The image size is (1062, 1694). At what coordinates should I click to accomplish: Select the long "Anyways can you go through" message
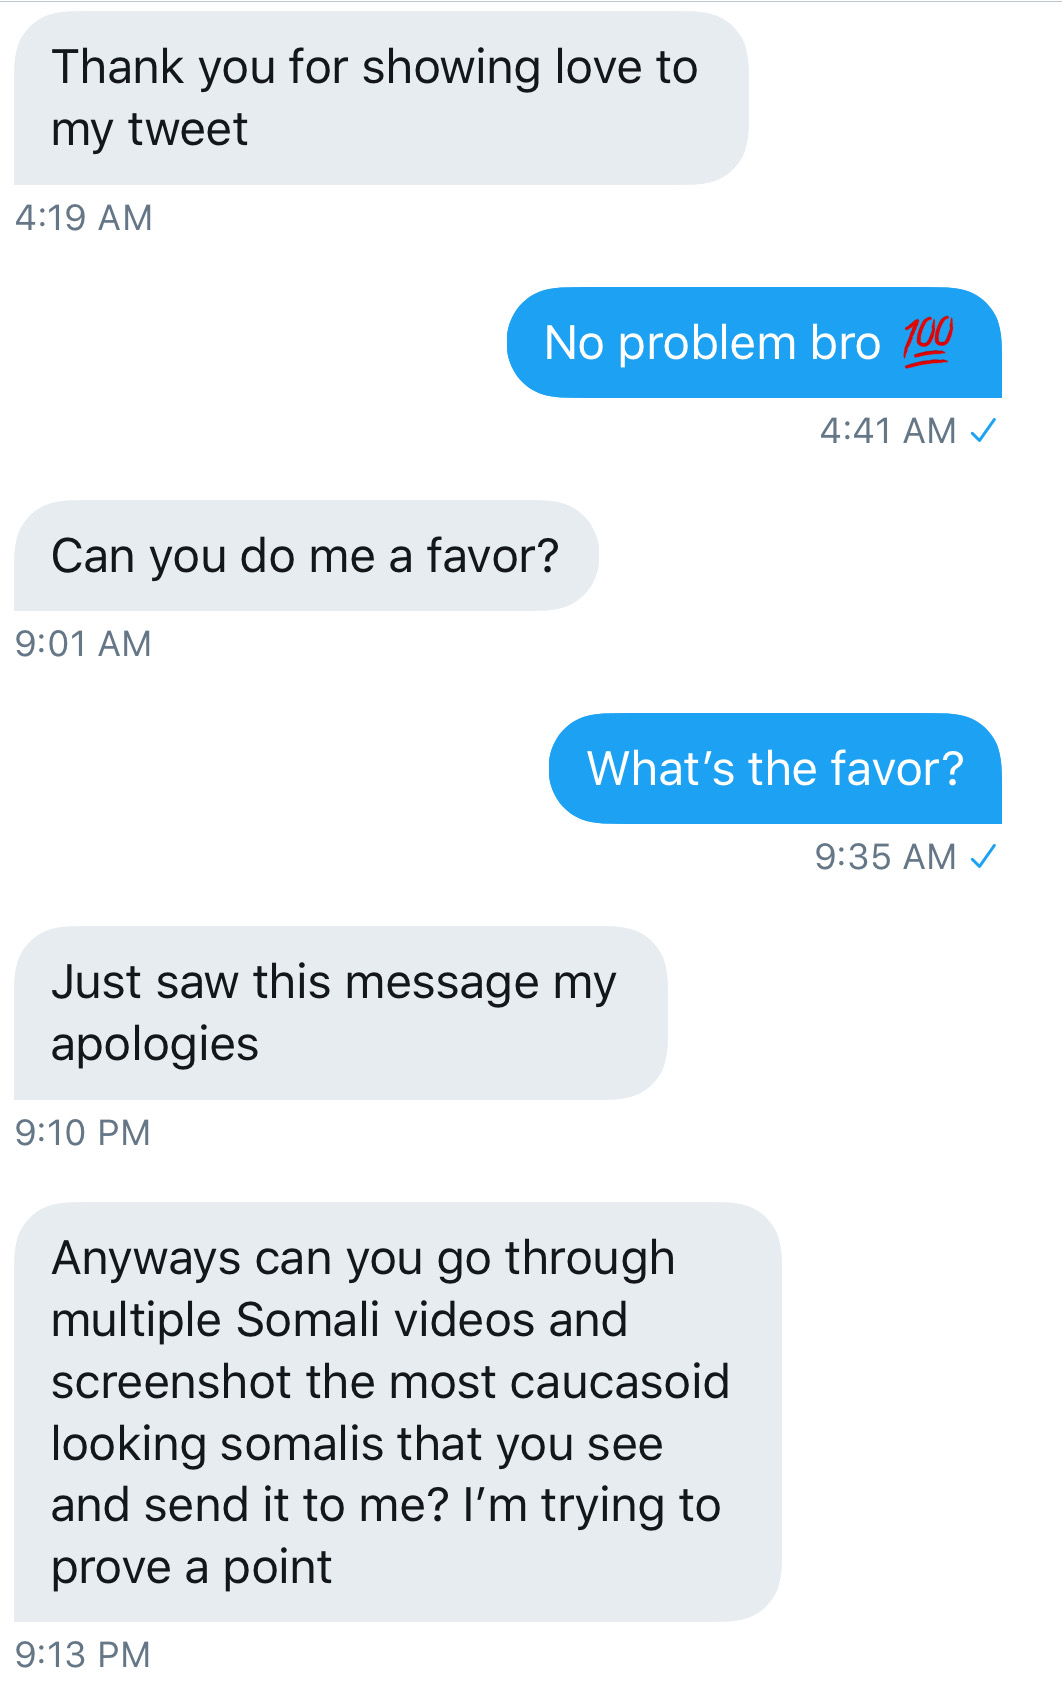pyautogui.click(x=397, y=1412)
